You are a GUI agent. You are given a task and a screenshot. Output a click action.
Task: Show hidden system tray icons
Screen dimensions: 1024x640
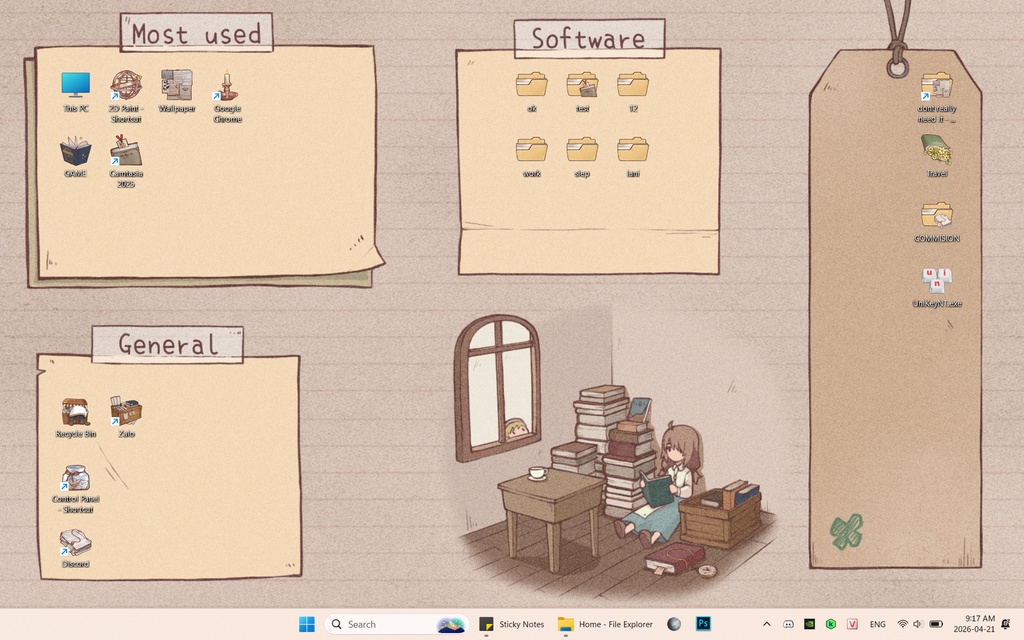(x=767, y=624)
